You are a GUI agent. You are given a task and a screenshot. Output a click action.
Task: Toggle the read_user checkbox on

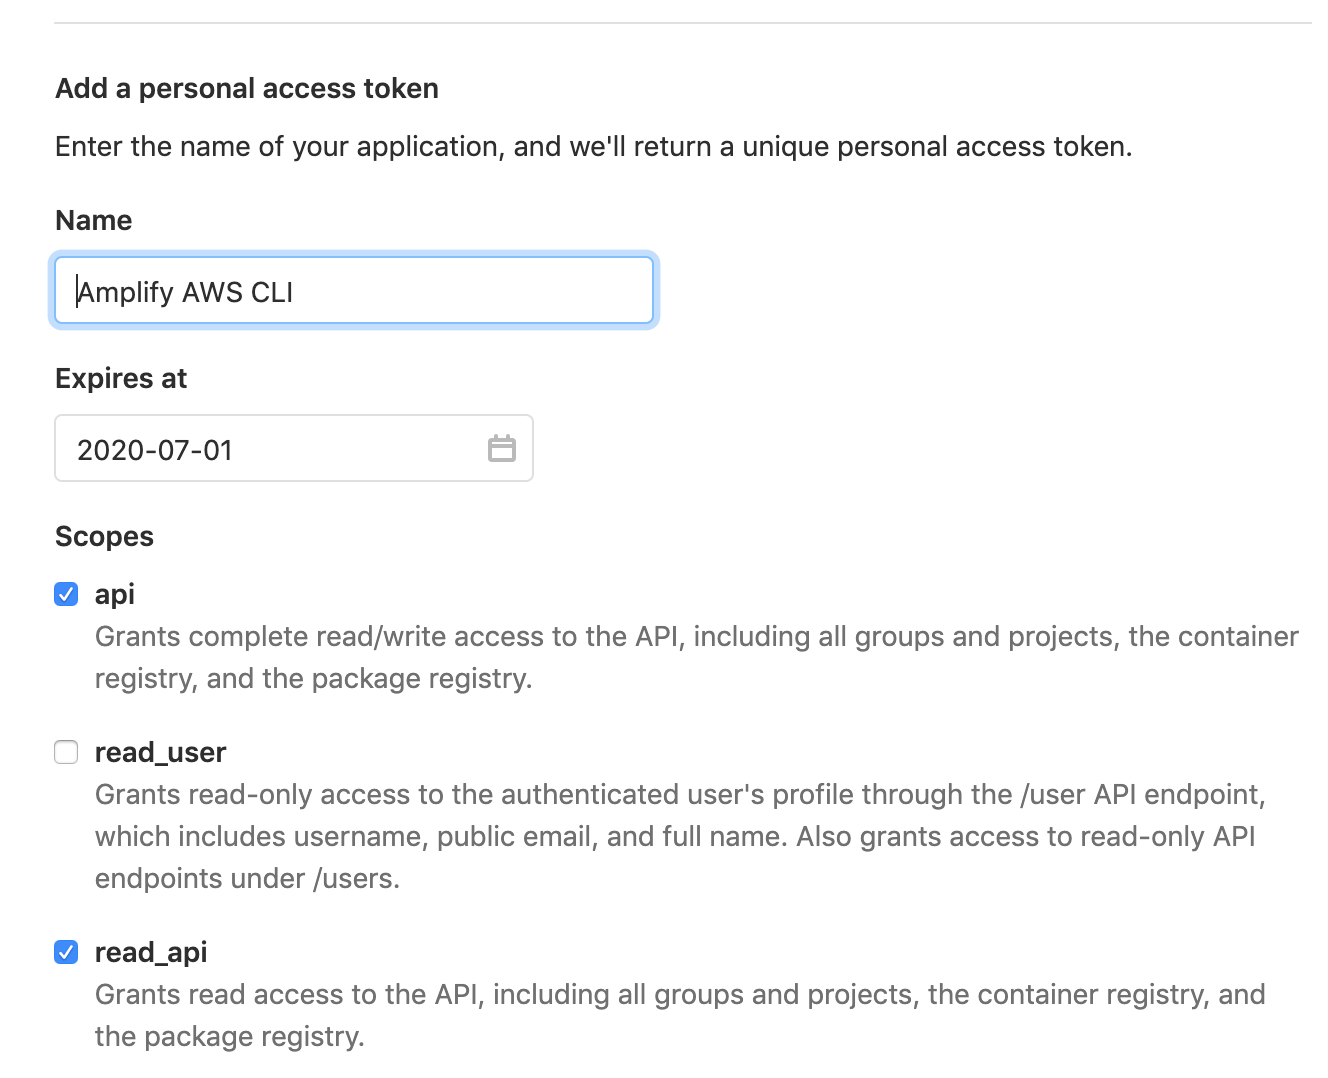click(x=66, y=752)
